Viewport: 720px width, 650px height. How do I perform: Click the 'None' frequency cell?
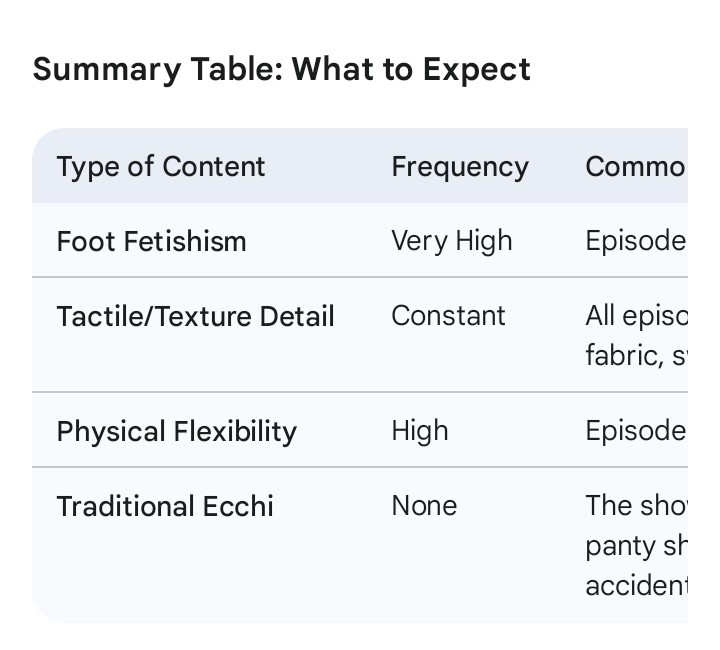pyautogui.click(x=424, y=506)
